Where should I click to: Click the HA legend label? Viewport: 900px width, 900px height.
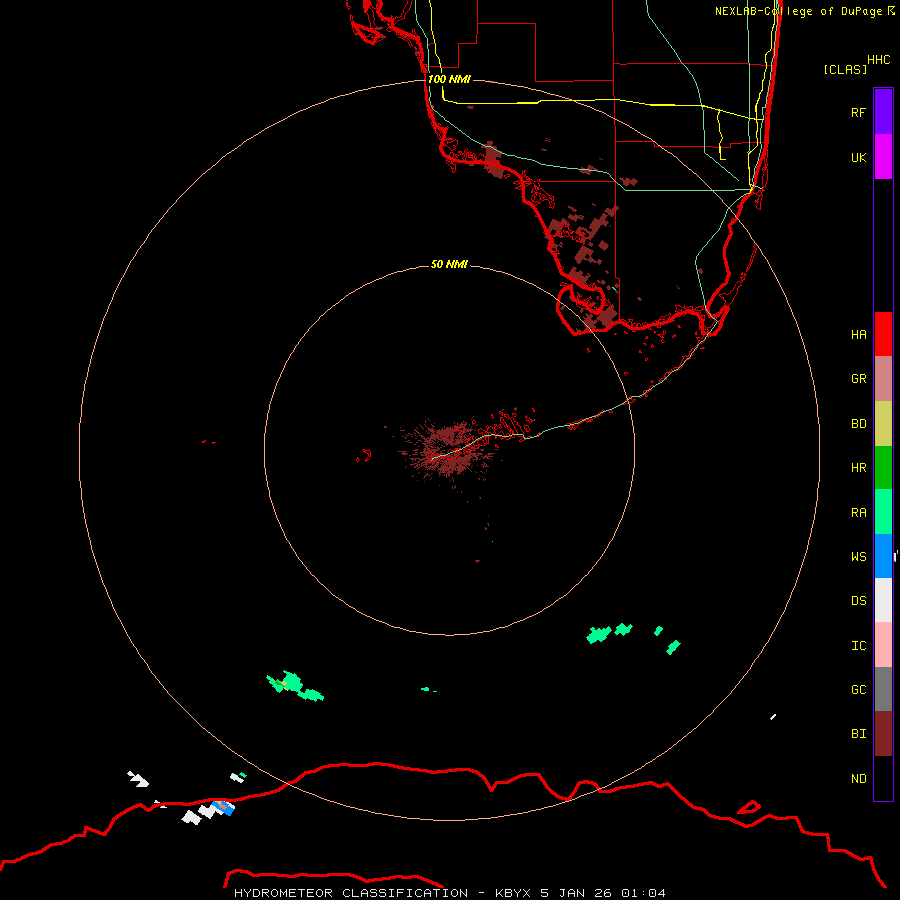[x=858, y=334]
